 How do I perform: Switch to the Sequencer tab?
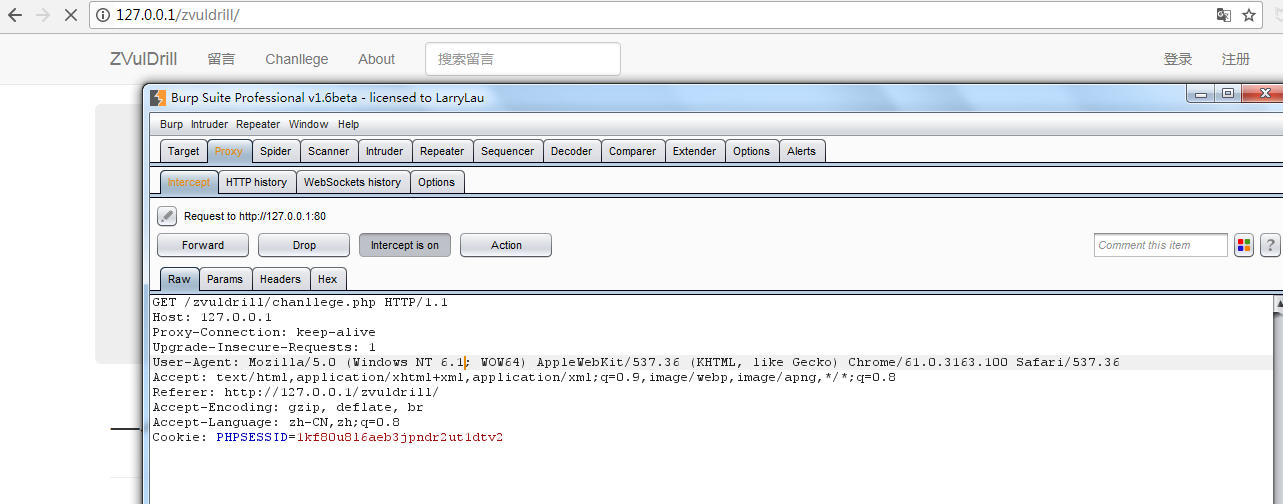(x=507, y=151)
